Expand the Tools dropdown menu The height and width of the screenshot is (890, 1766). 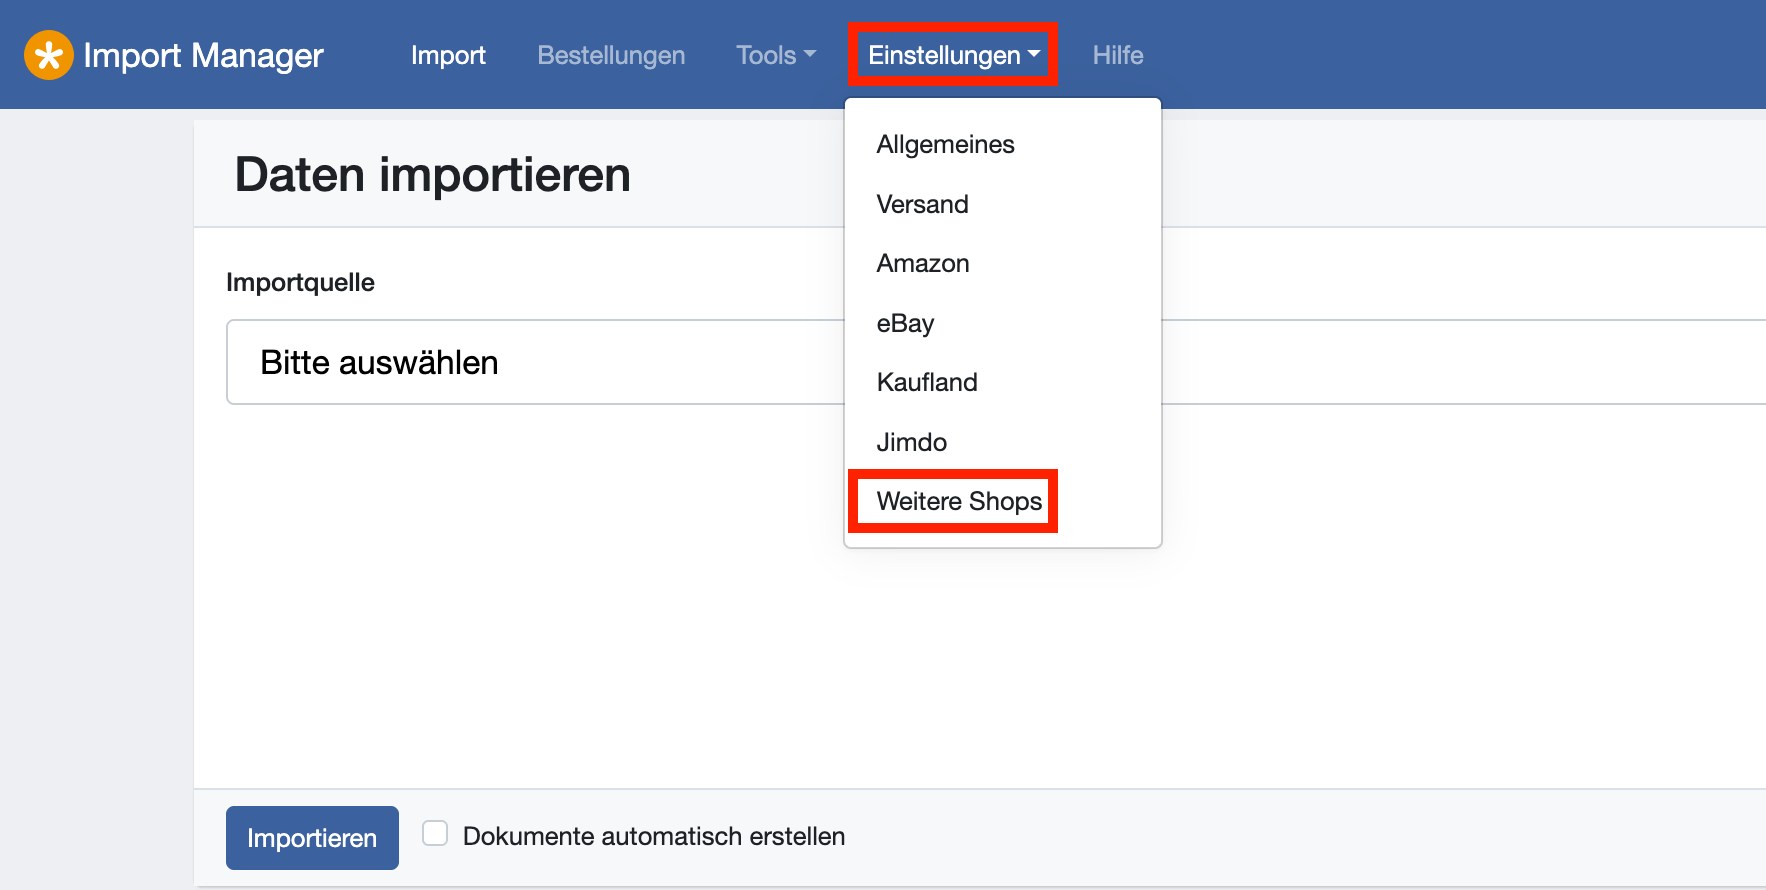776,55
